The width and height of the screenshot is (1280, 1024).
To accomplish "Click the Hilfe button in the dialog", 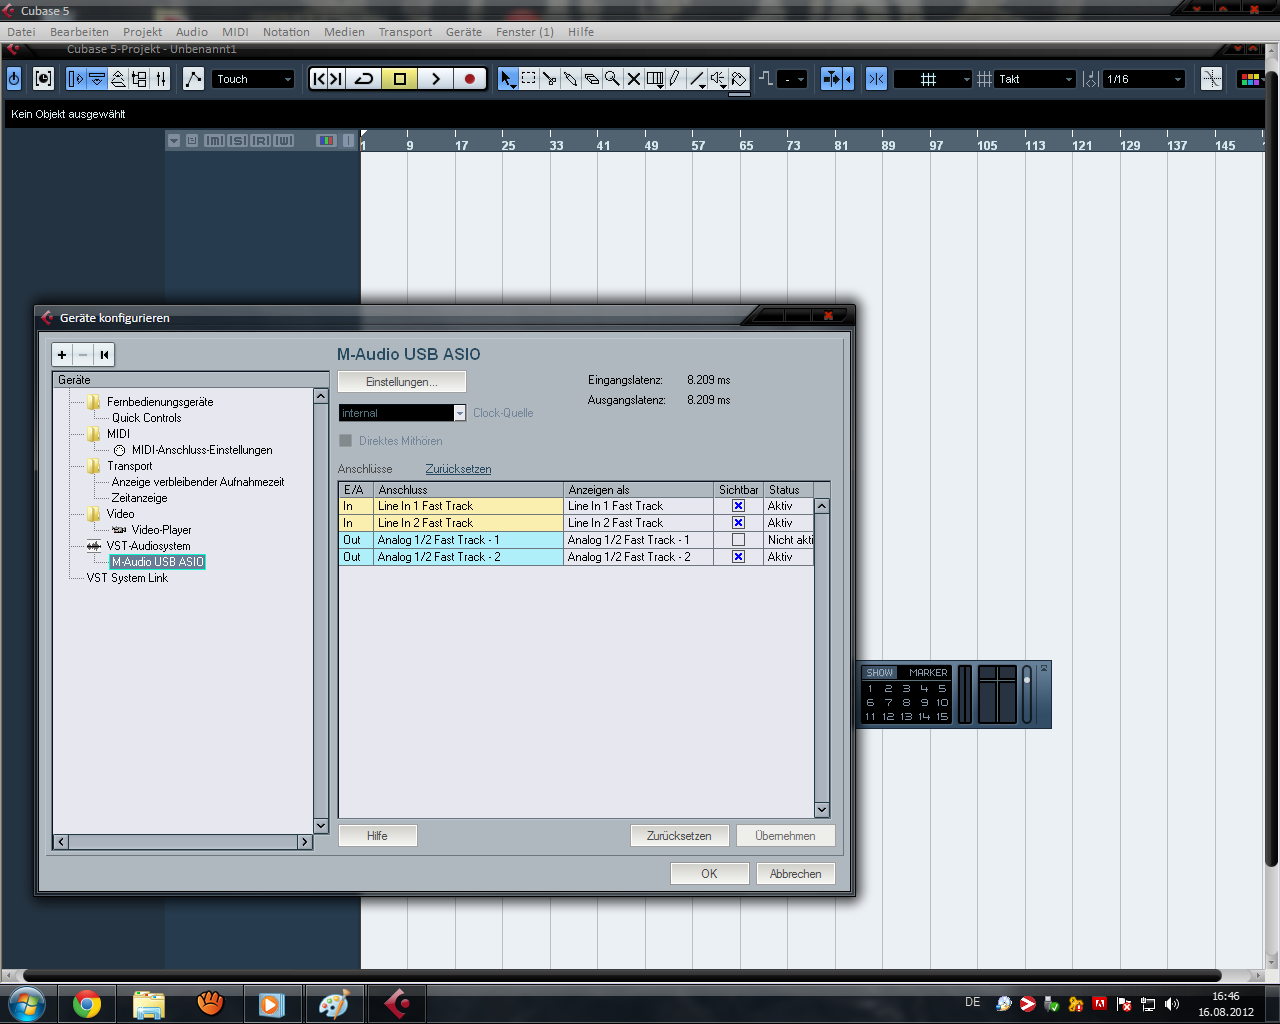I will (x=377, y=836).
